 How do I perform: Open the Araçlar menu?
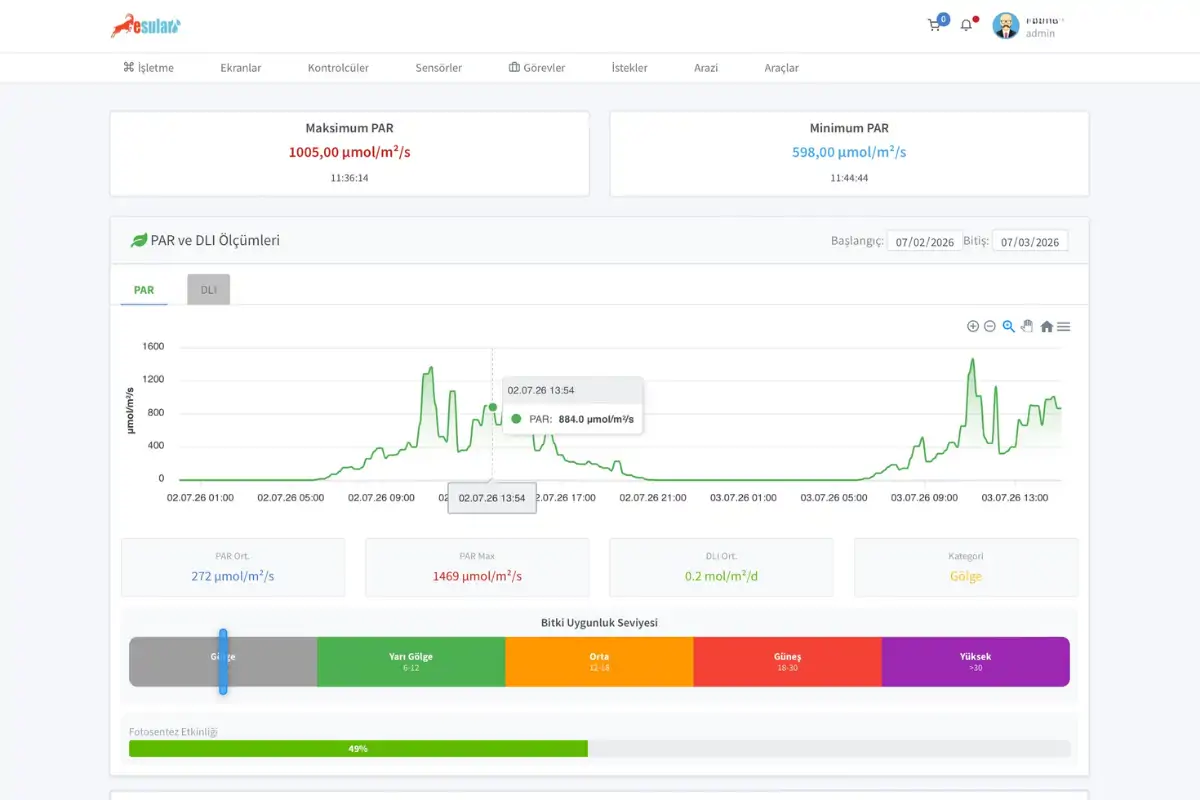[x=782, y=68]
